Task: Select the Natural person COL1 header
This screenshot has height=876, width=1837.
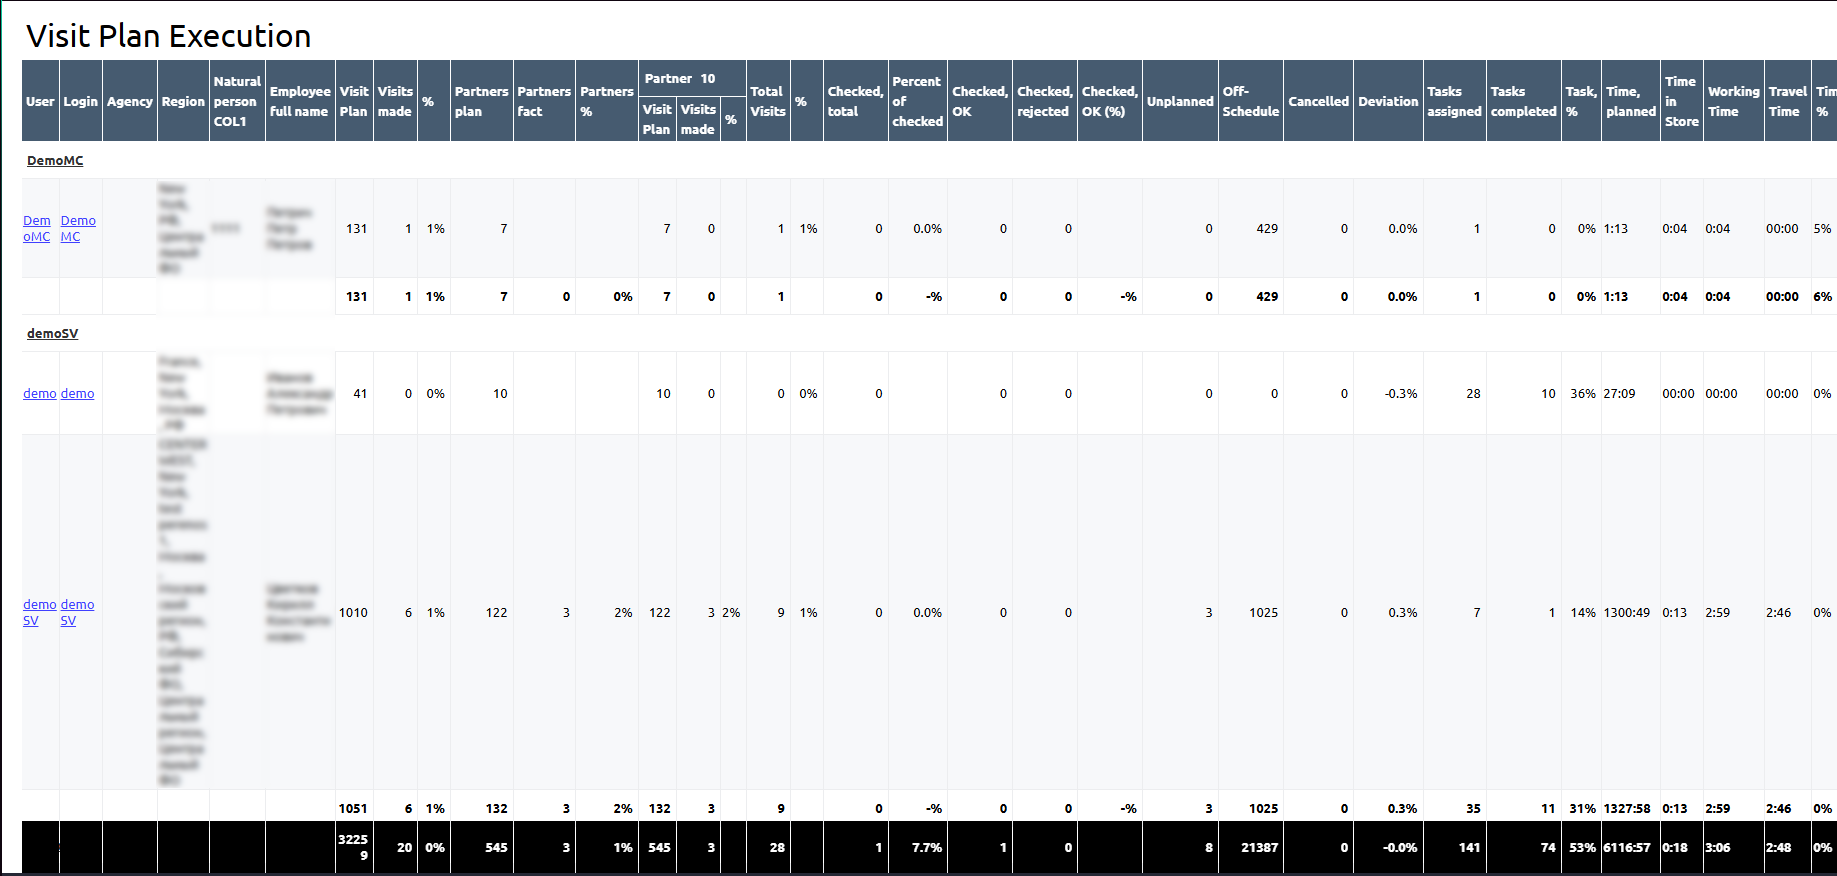Action: (236, 101)
